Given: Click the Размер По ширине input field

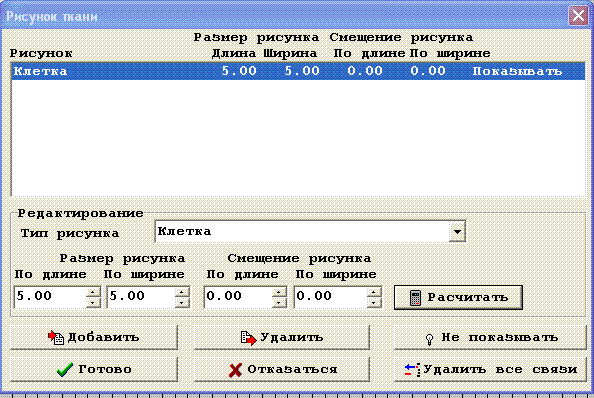Looking at the screenshot, I should click(x=142, y=297).
